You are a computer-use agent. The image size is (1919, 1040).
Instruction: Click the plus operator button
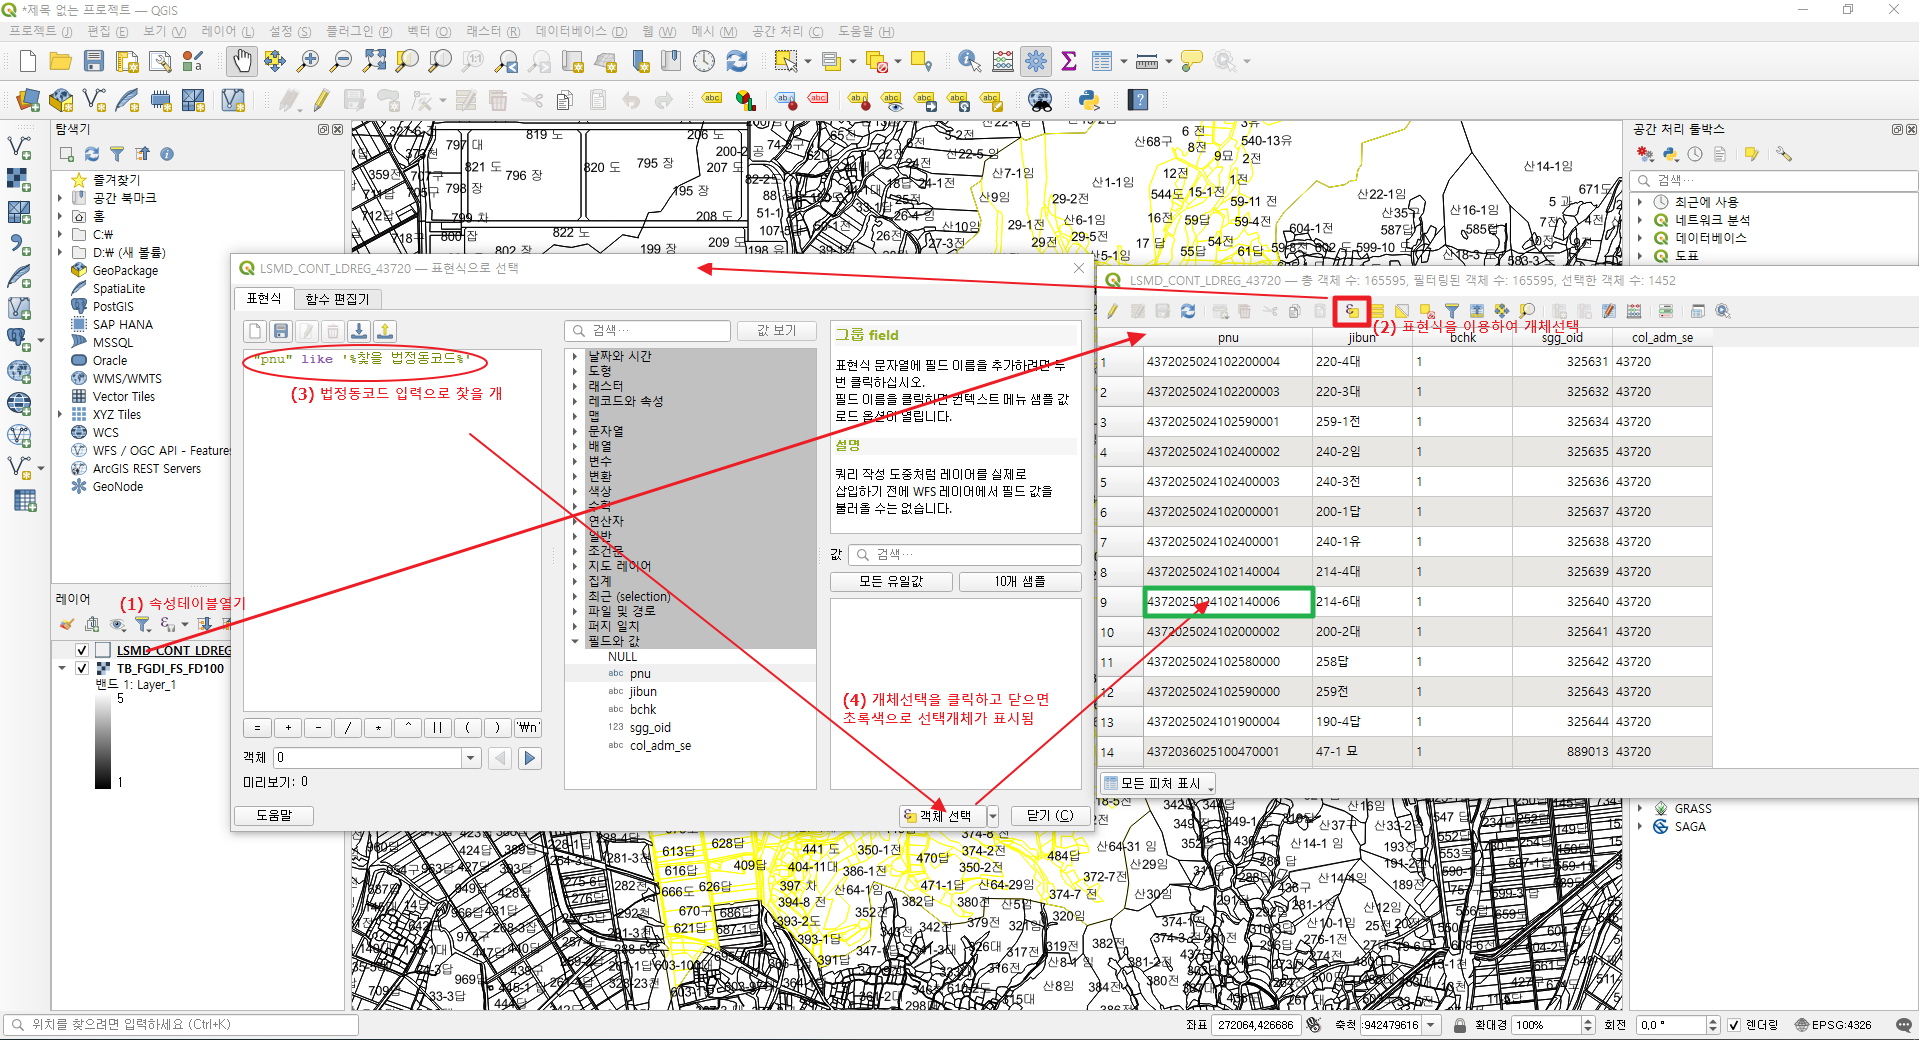coord(288,728)
